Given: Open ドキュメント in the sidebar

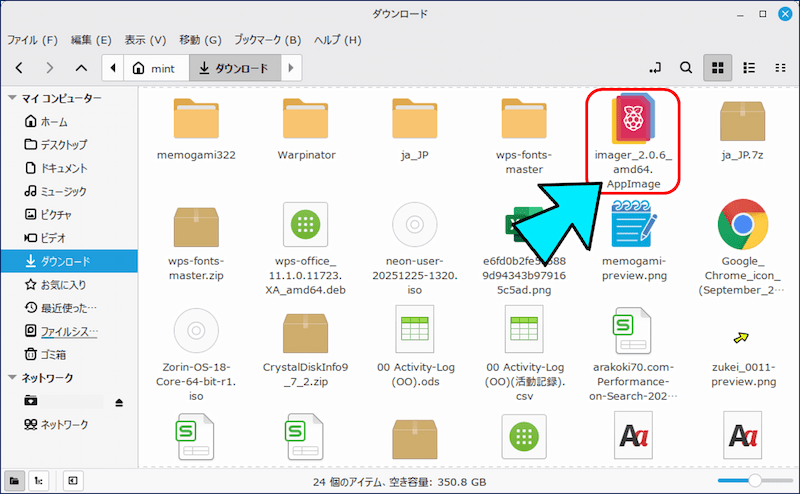Looking at the screenshot, I should [69, 168].
